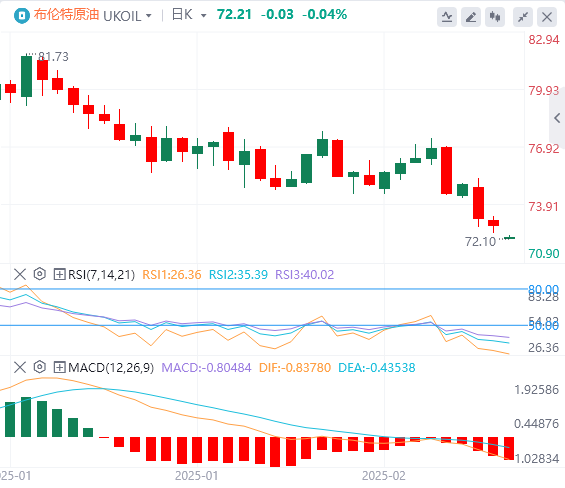The image size is (565, 488).
Task: Click the Brent crude round logo icon
Action: pos(22,15)
